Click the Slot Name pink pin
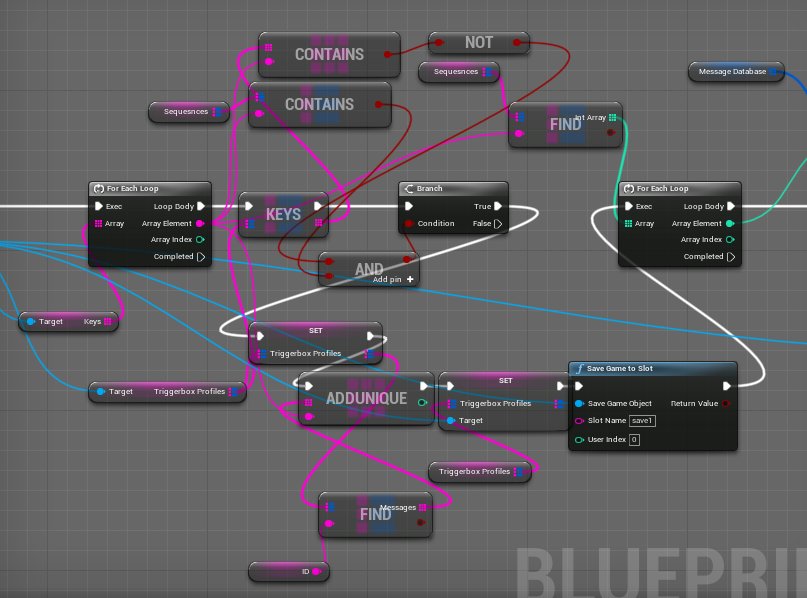The width and height of the screenshot is (807, 598). click(x=579, y=420)
